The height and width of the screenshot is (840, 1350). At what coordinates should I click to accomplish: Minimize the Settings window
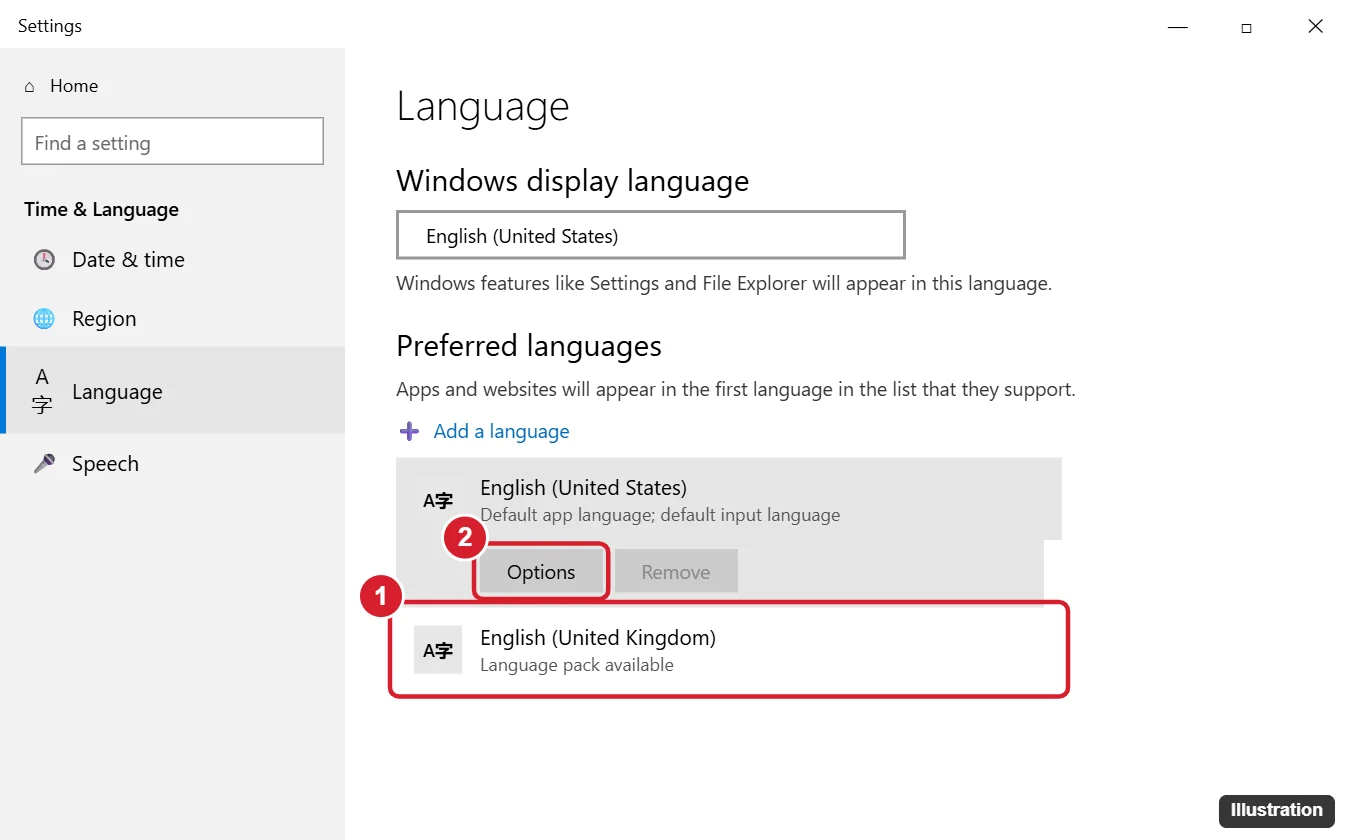(1178, 28)
